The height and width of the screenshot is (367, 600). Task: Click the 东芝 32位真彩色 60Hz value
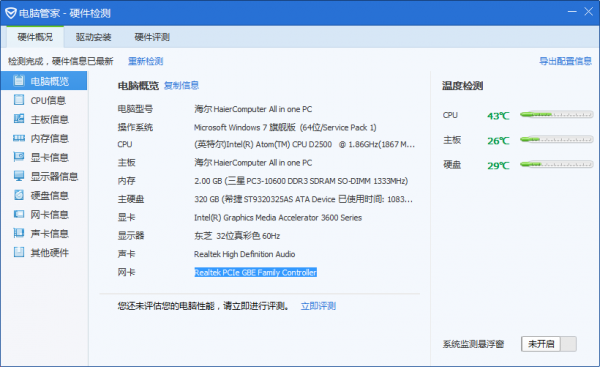pos(237,236)
